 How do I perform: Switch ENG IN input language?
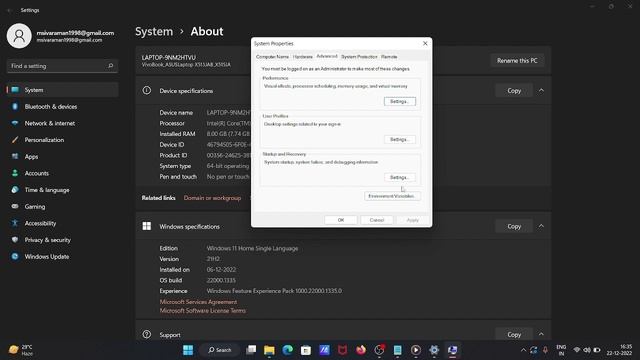(561, 350)
